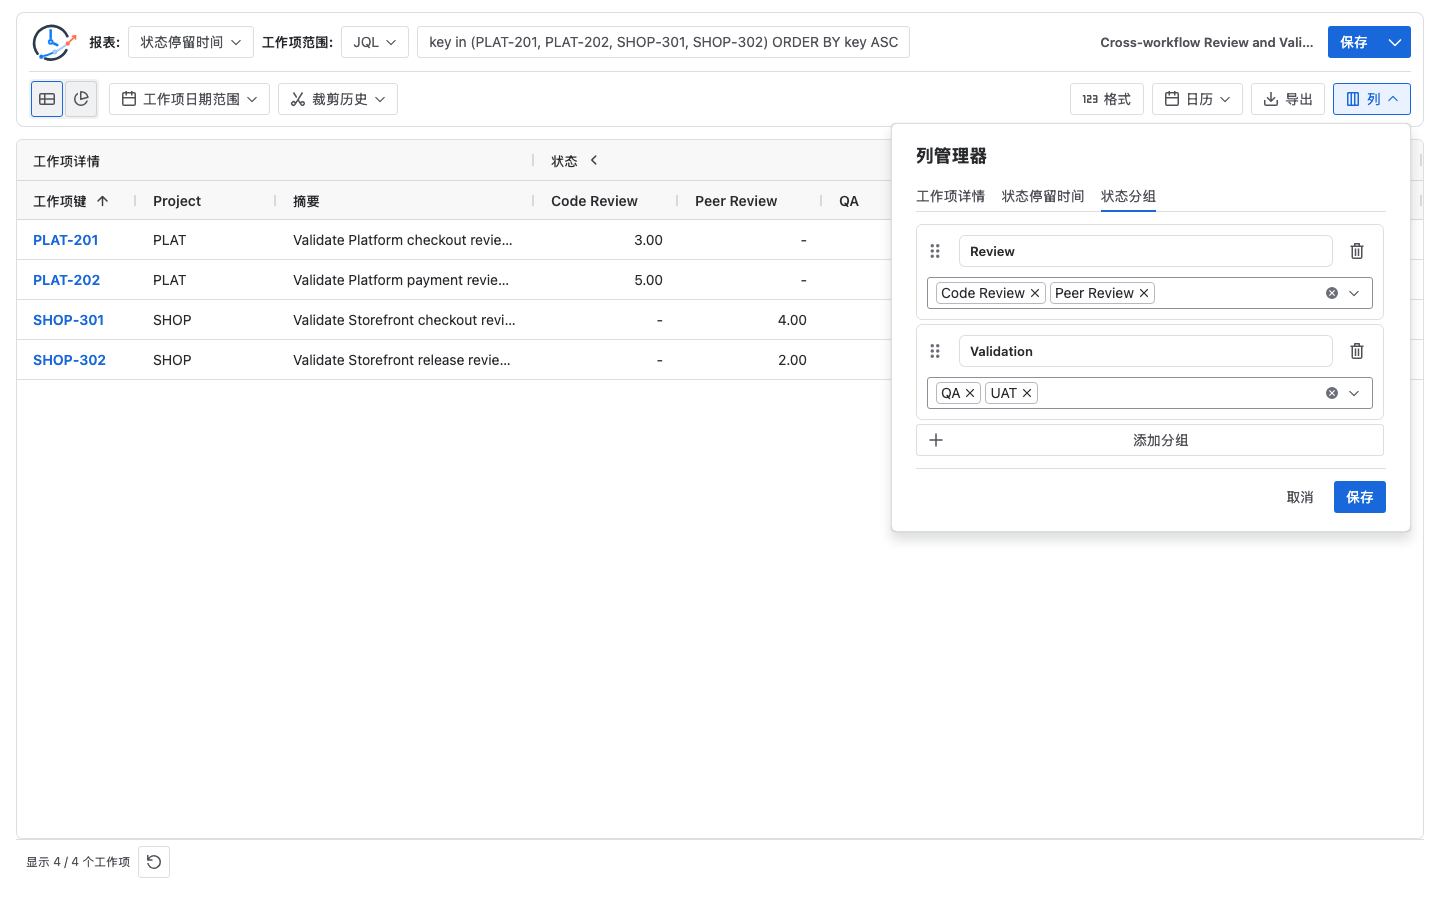
Task: Clear all Review group statuses
Action: [x=1332, y=293]
